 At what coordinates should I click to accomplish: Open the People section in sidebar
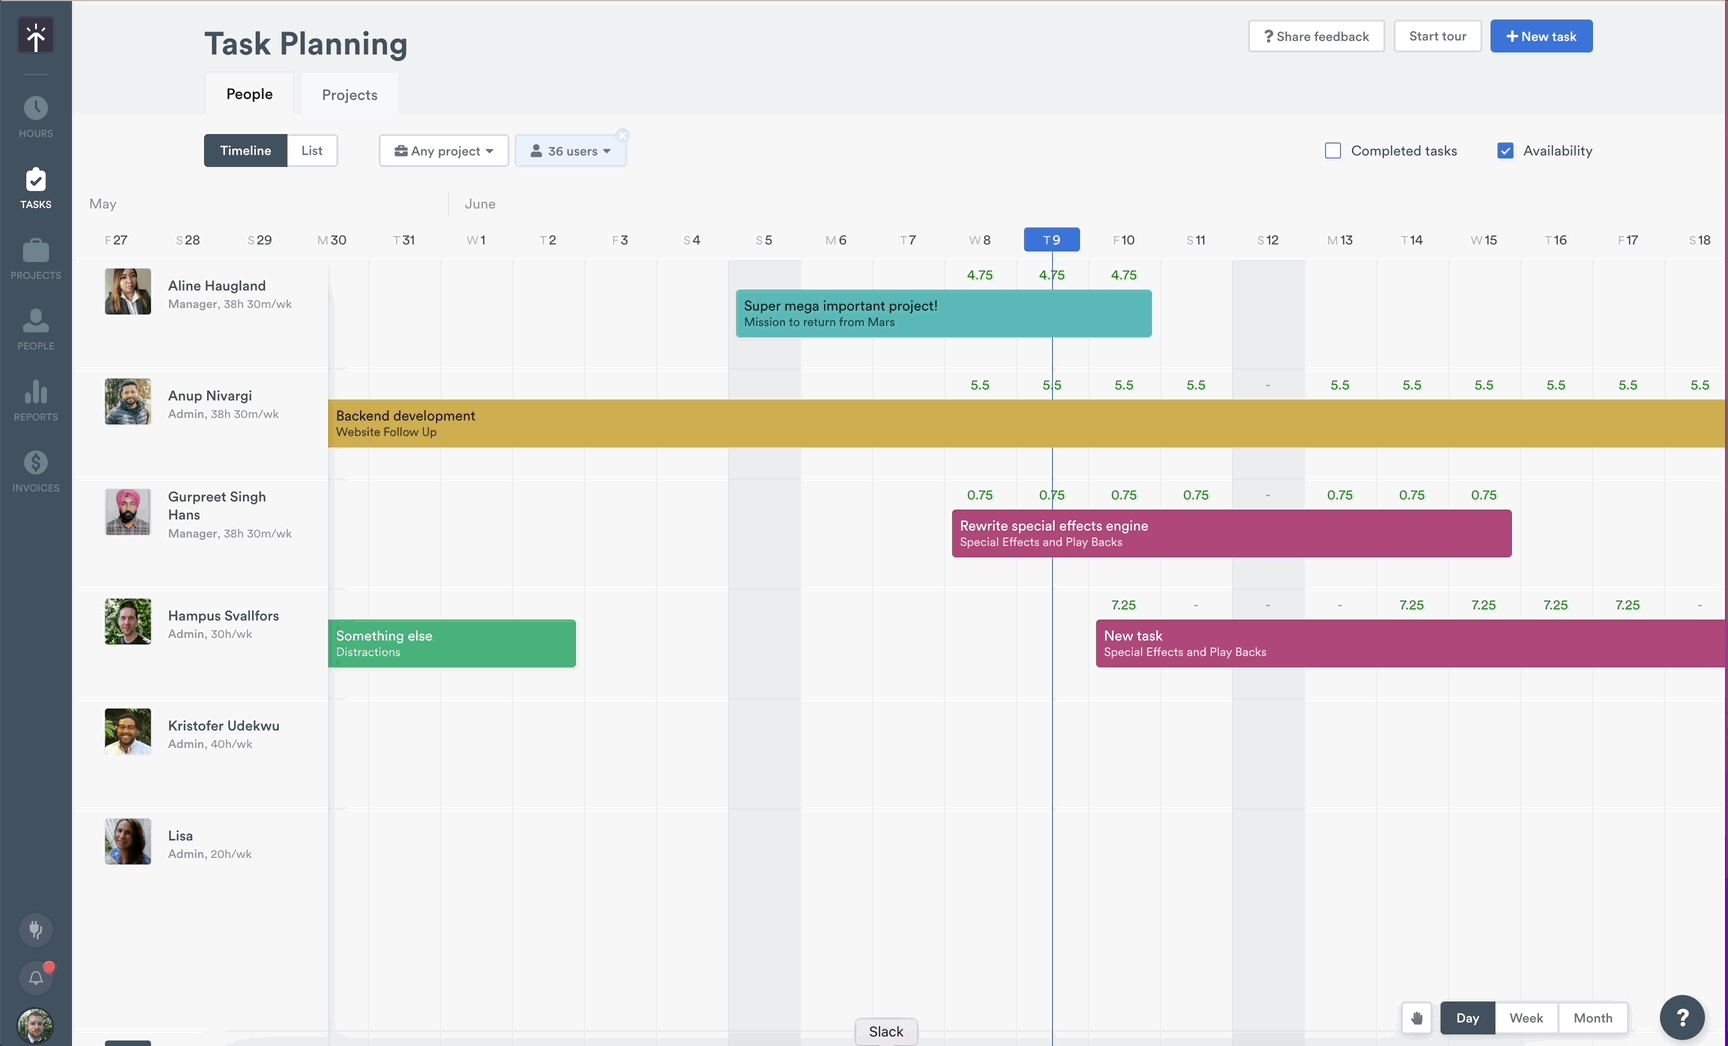coord(36,325)
